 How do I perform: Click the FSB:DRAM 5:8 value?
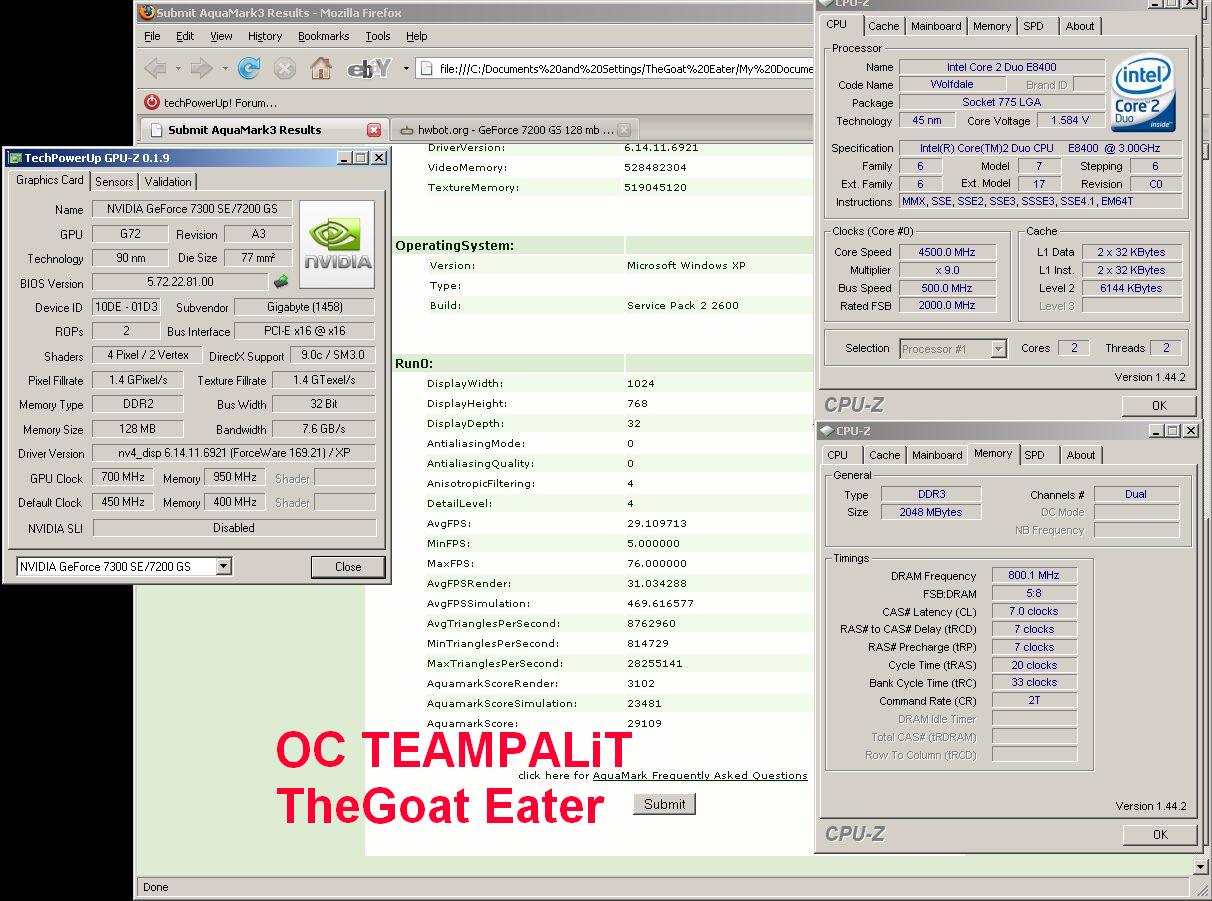pyautogui.click(x=1034, y=593)
